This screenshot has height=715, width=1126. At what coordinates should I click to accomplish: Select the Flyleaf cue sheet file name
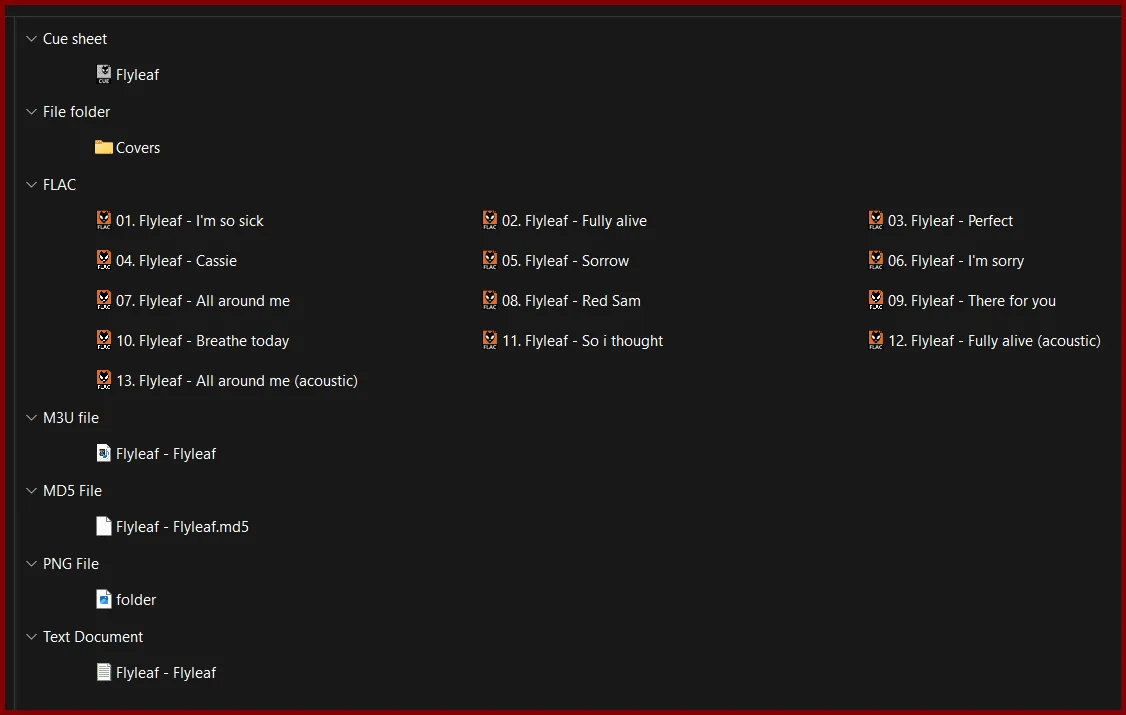pyautogui.click(x=137, y=75)
